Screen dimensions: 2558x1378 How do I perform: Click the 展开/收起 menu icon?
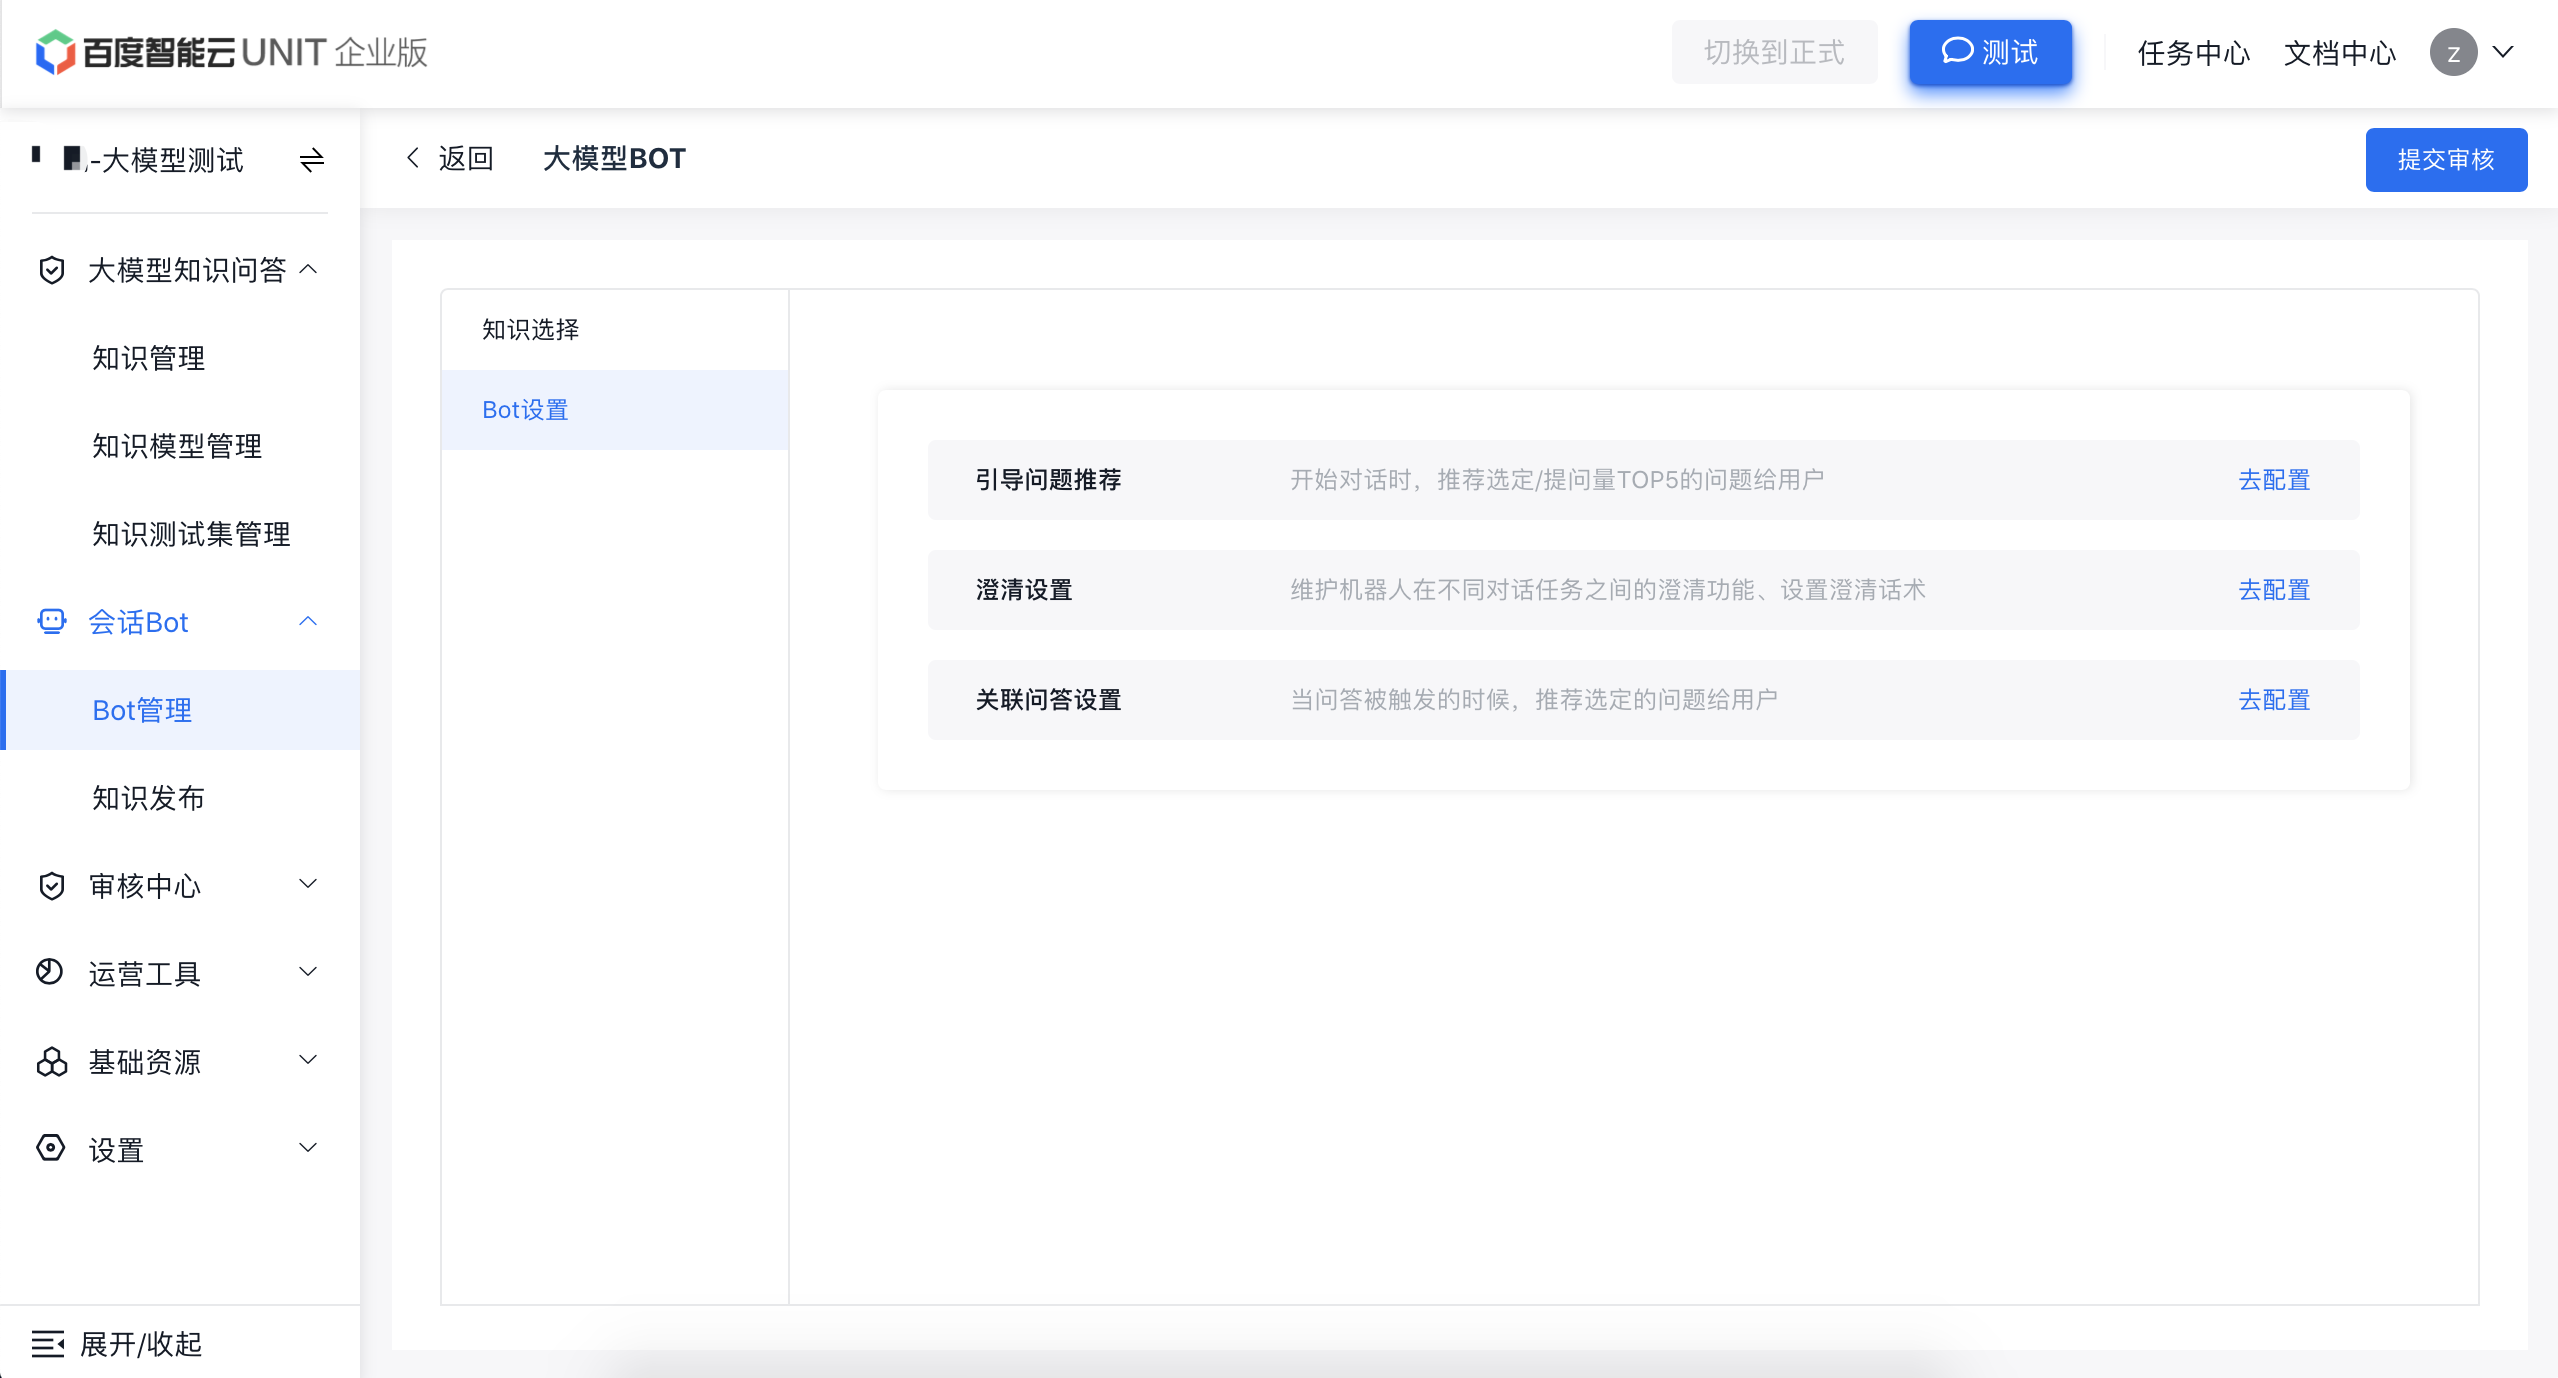(x=48, y=1344)
